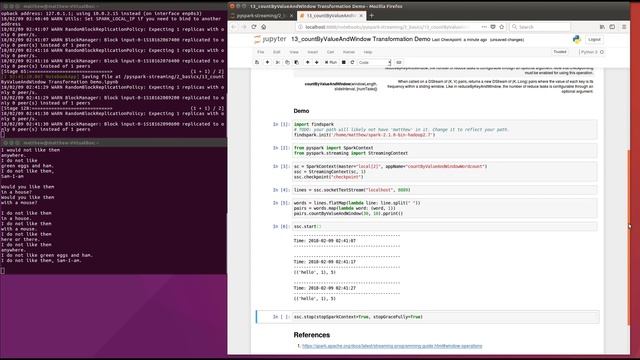Close the 13_countByValueAndWindow browser tab
This screenshot has width=640, height=360.
click(x=361, y=16)
